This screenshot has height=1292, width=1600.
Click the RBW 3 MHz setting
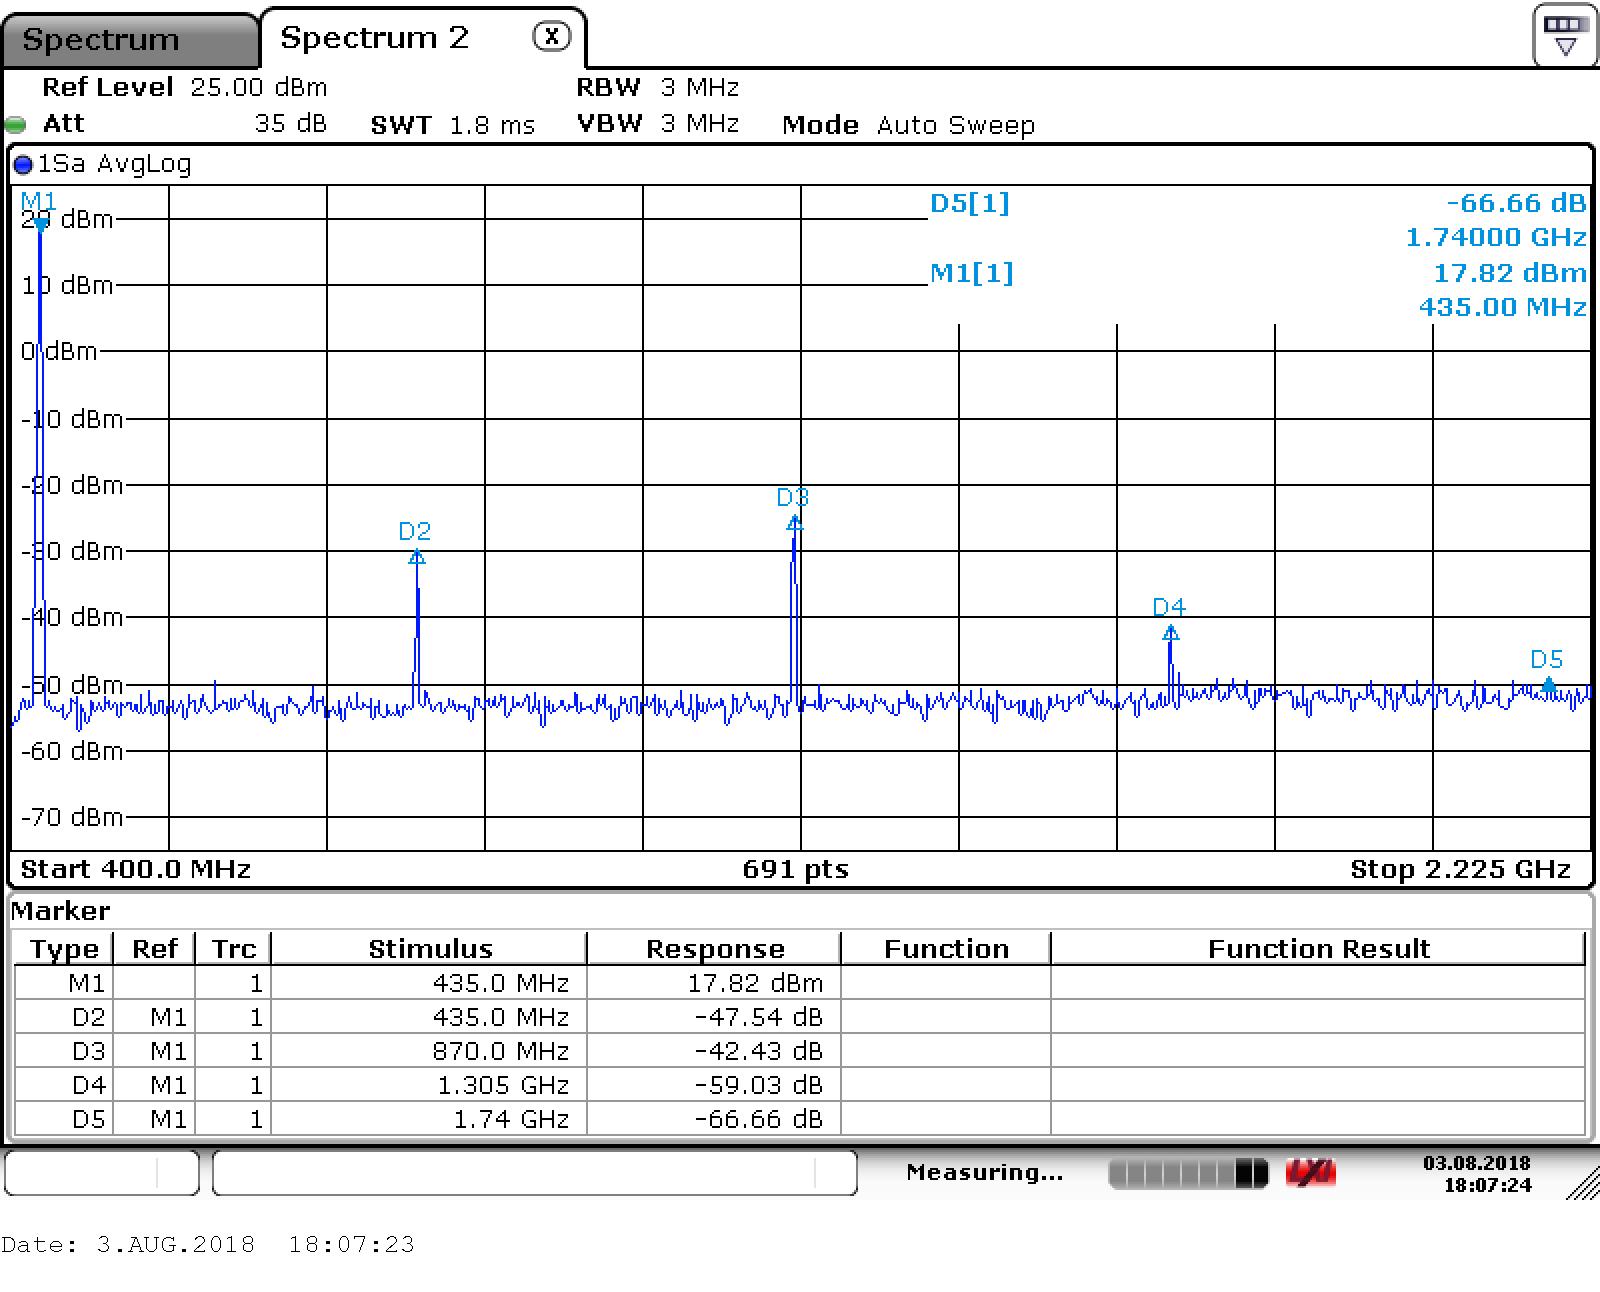point(658,87)
